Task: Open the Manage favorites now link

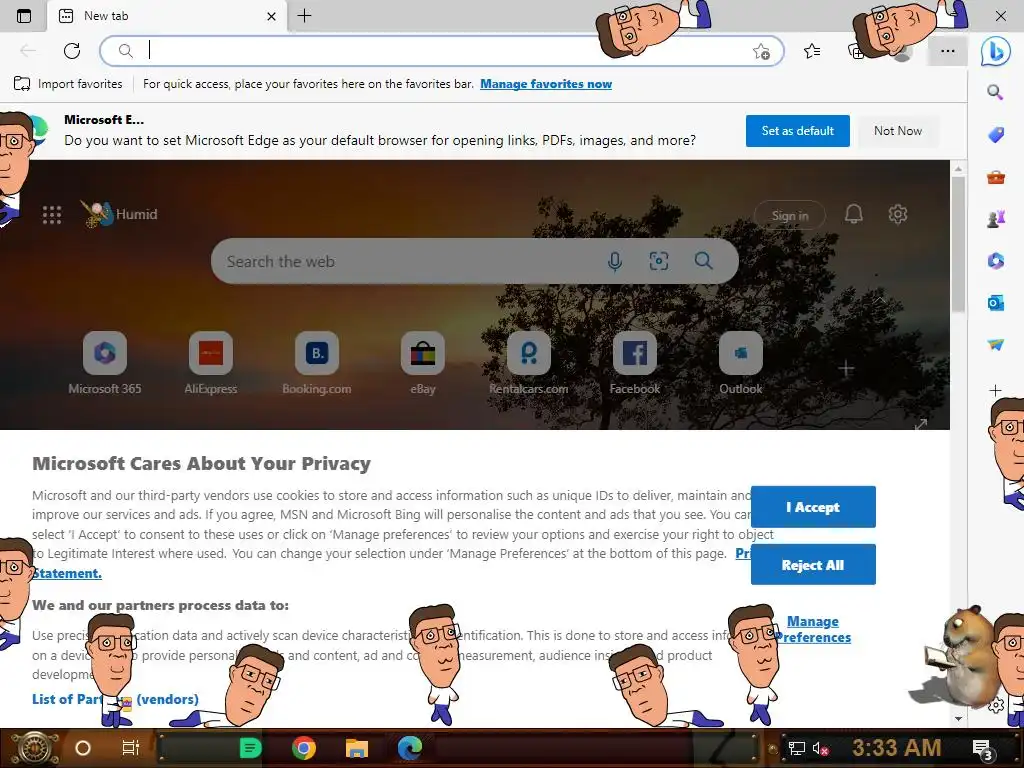Action: pos(546,84)
